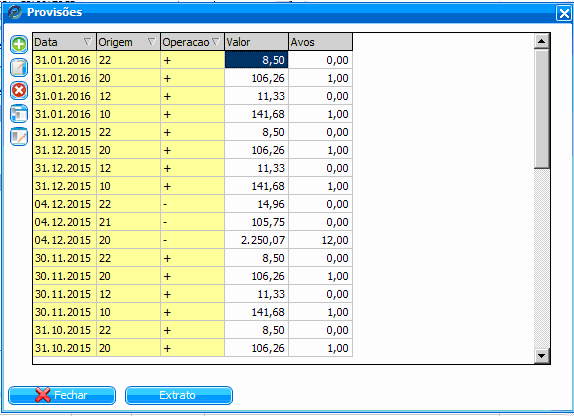Image resolution: width=574 pixels, height=416 pixels.
Task: Click the Avos column header
Action: [320, 42]
